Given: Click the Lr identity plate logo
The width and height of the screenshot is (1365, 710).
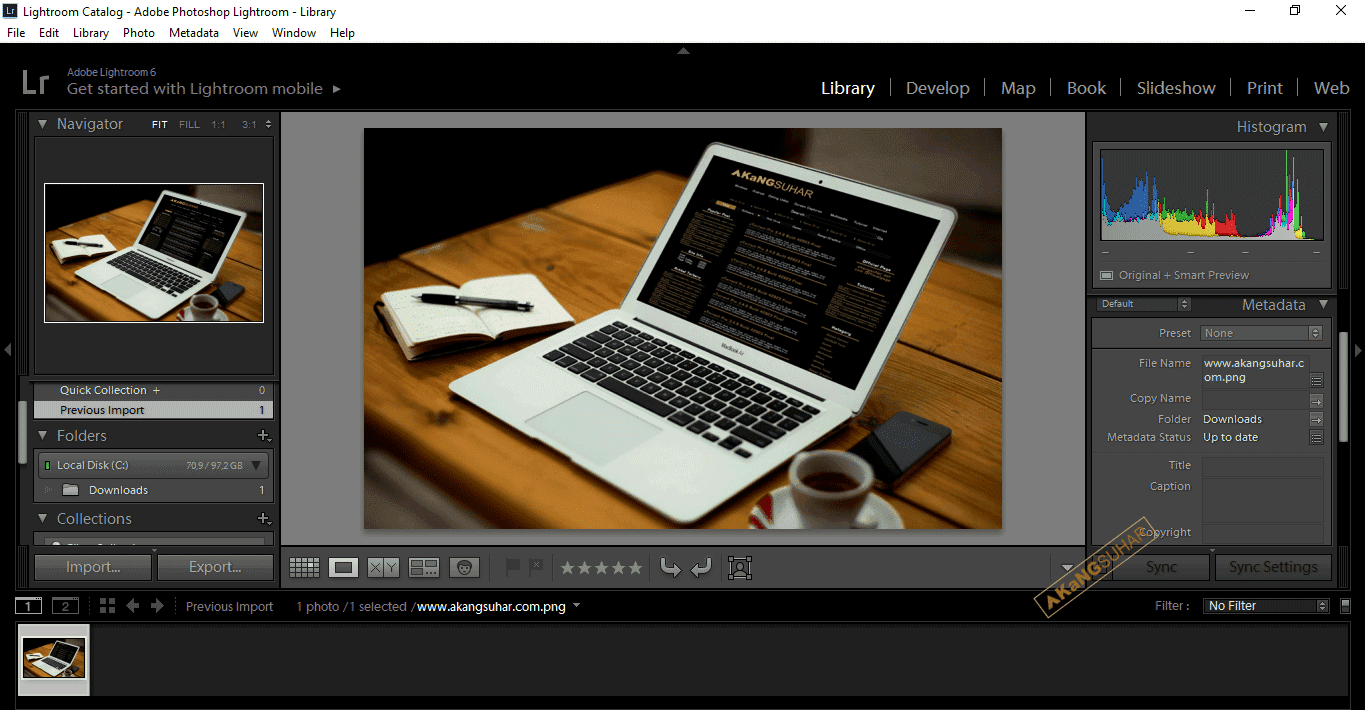Looking at the screenshot, I should 35,81.
